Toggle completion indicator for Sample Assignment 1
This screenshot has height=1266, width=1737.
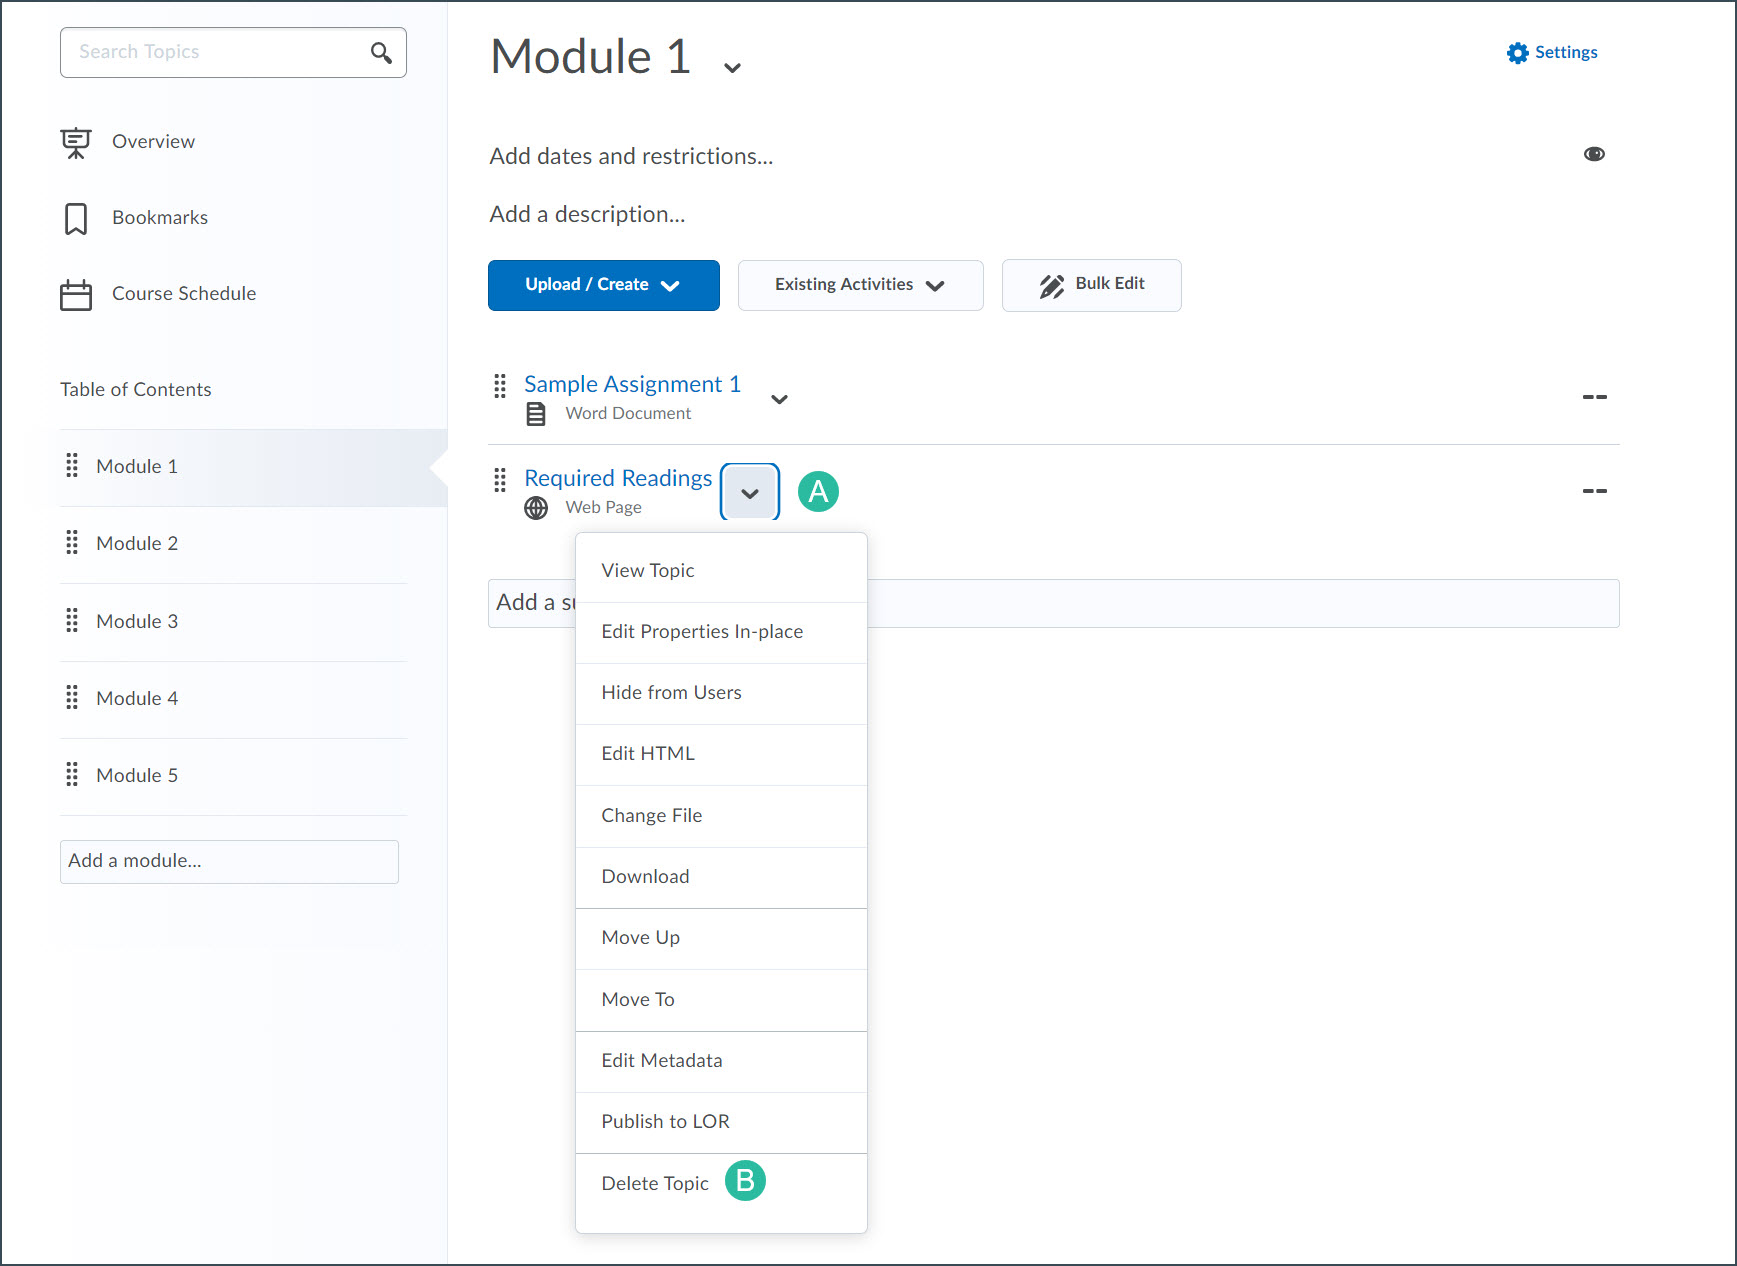coord(1594,397)
